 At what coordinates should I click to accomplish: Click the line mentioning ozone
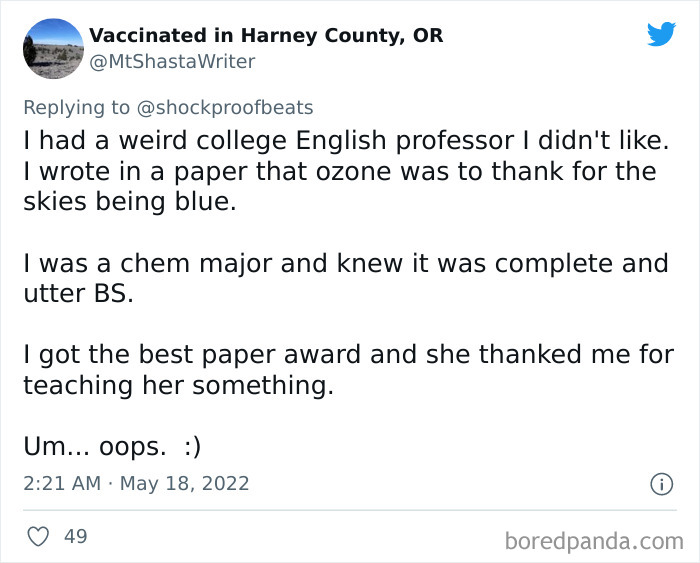click(339, 171)
